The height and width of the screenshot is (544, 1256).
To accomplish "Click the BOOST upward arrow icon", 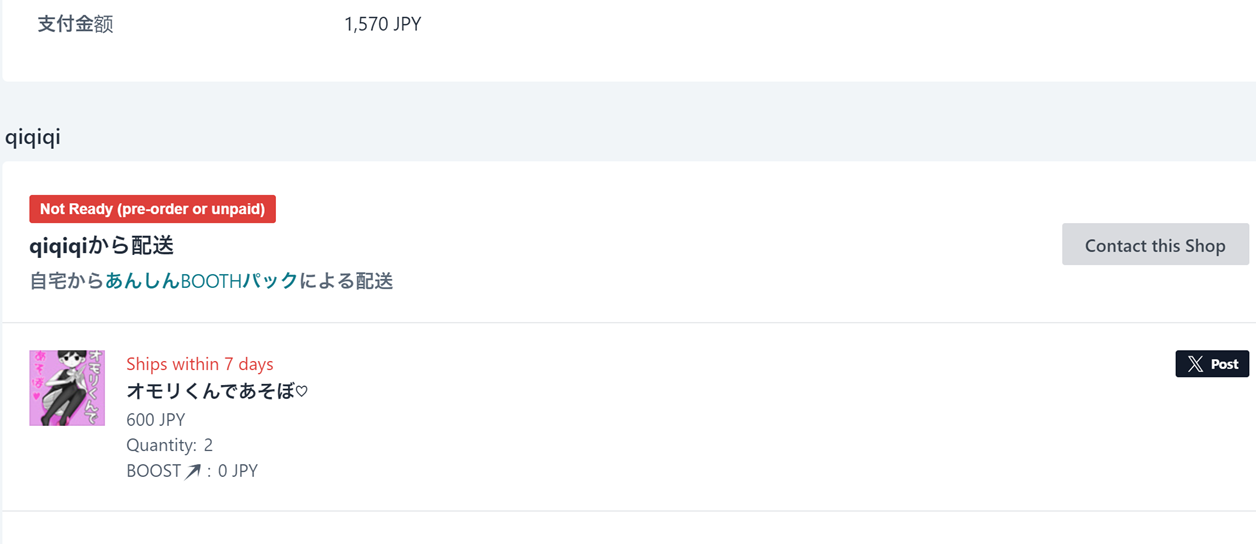I will [x=193, y=471].
